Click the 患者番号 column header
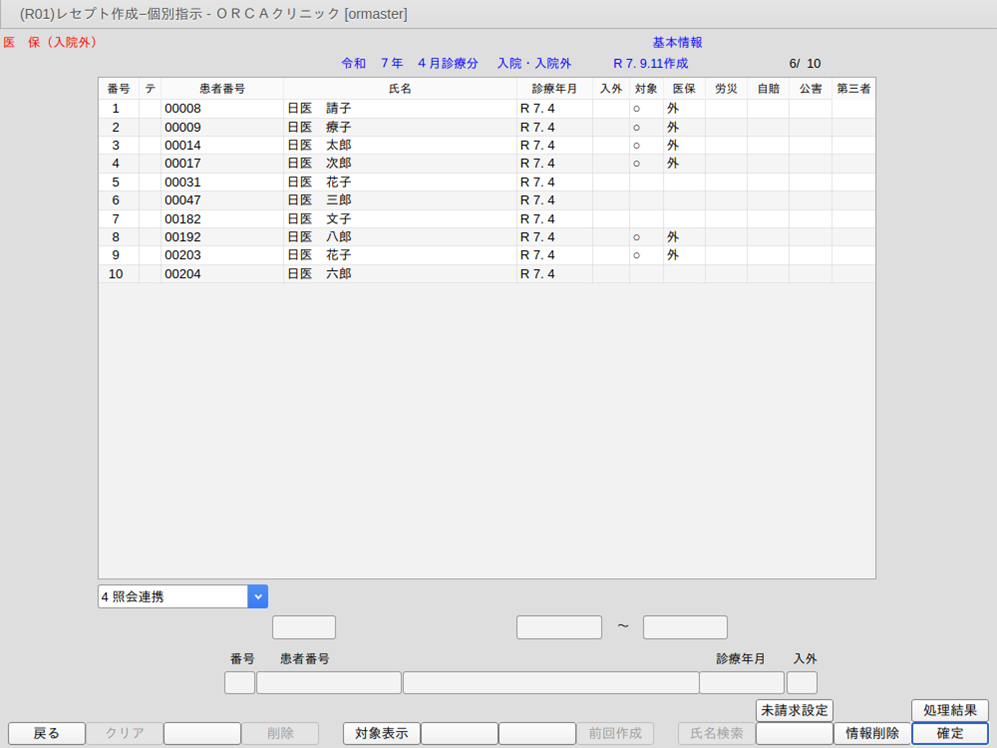Image resolution: width=997 pixels, height=748 pixels. [x=222, y=89]
